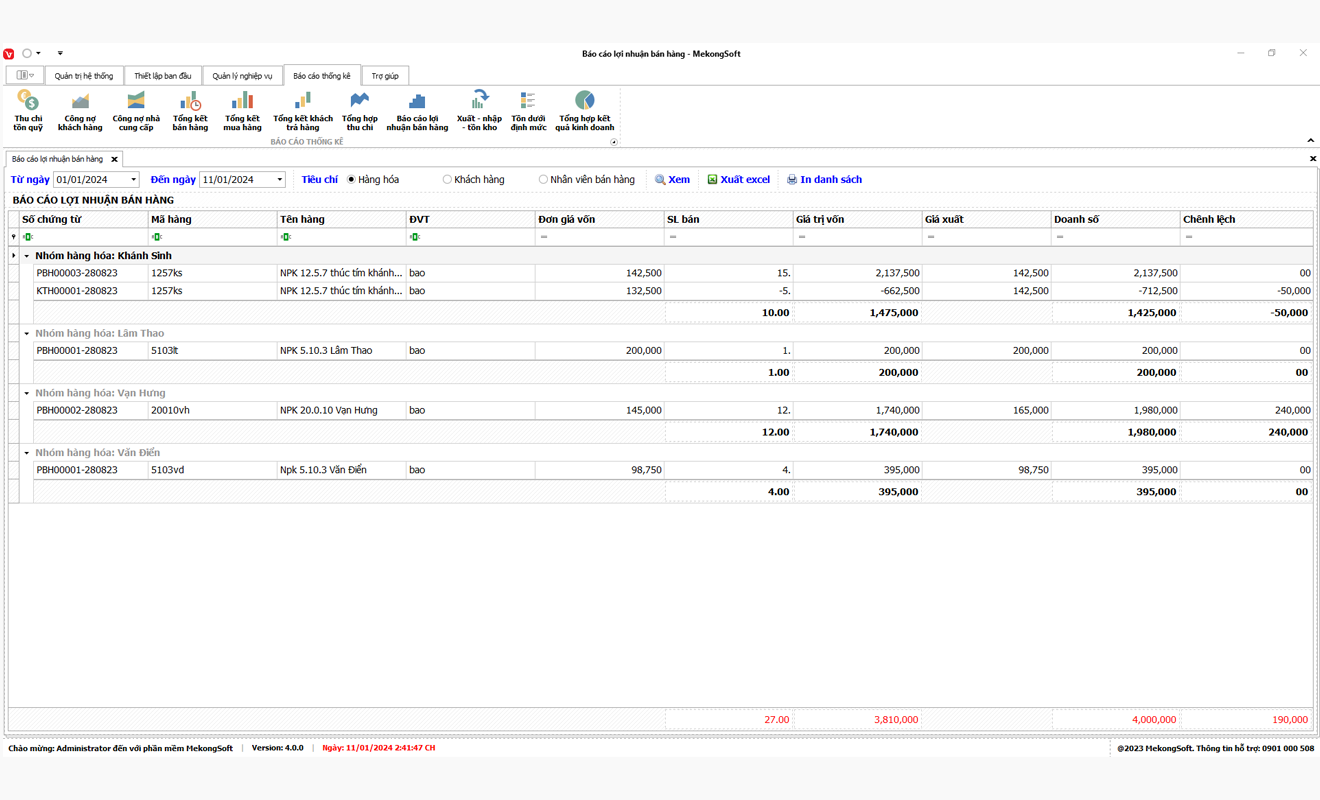The width and height of the screenshot is (1320, 800).
Task: Switch to Quản trị hệ thống tab
Action: pos(84,76)
